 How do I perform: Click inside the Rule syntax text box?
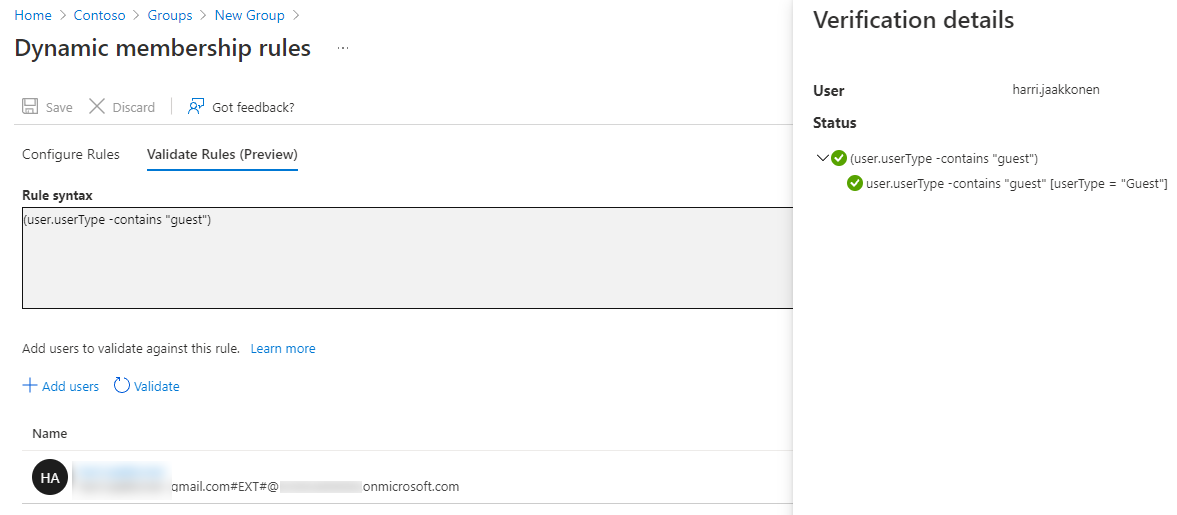[400, 260]
